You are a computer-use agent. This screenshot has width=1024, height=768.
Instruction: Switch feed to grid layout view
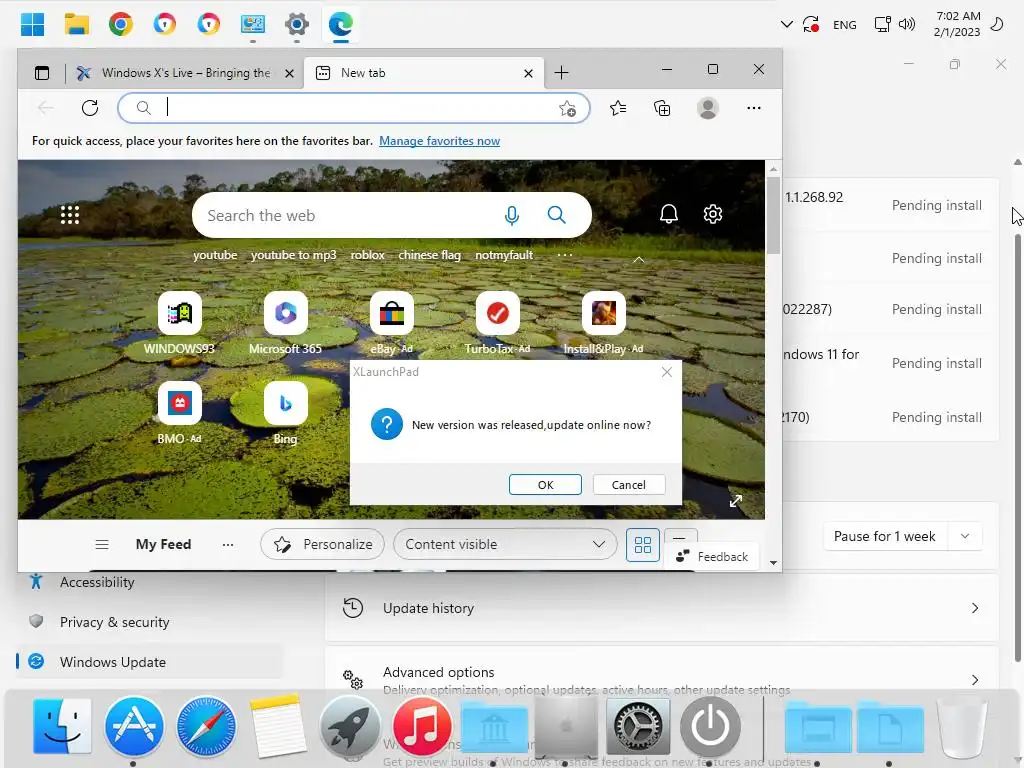coord(643,545)
